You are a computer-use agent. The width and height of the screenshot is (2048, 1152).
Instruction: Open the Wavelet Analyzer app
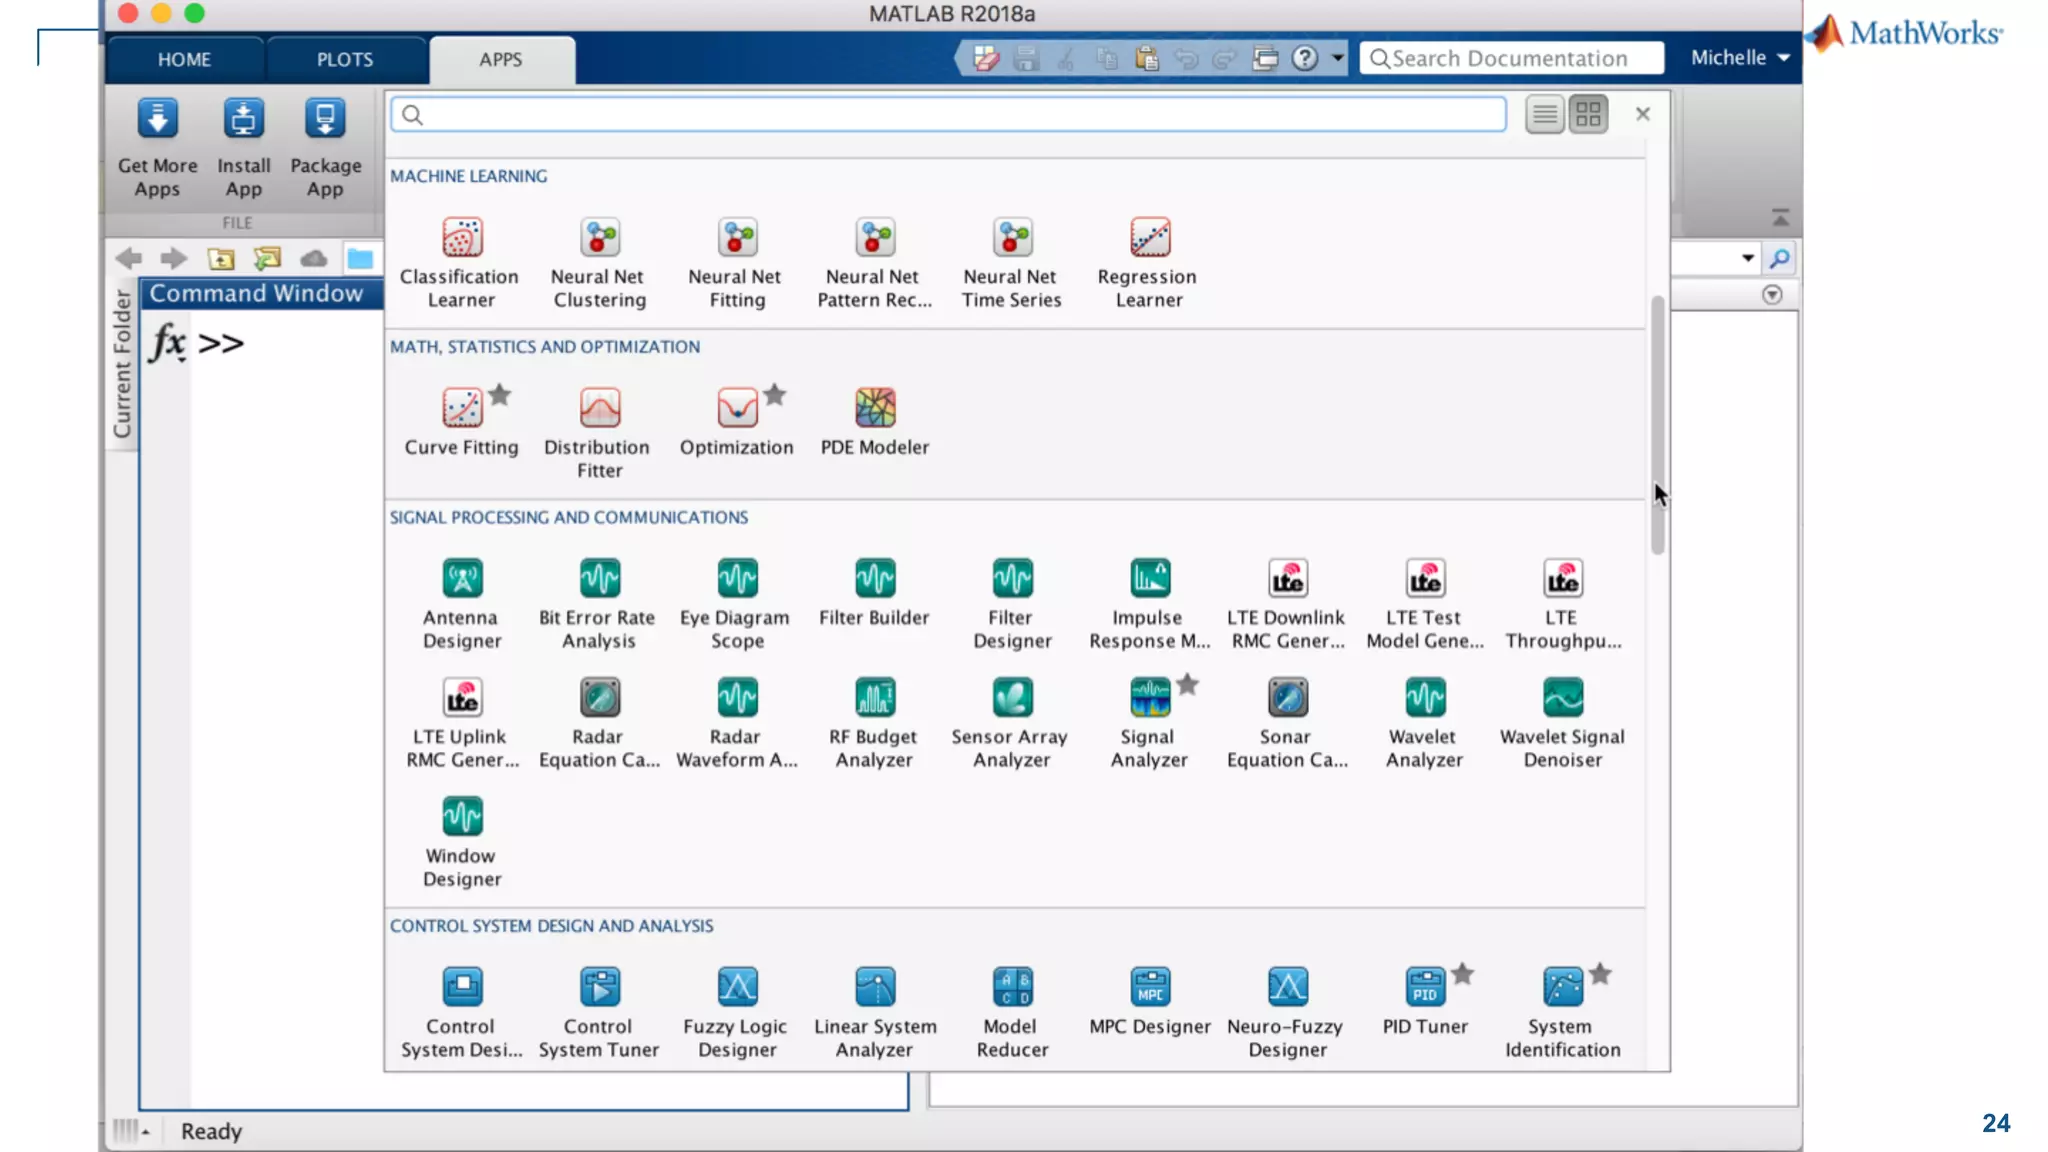coord(1425,722)
